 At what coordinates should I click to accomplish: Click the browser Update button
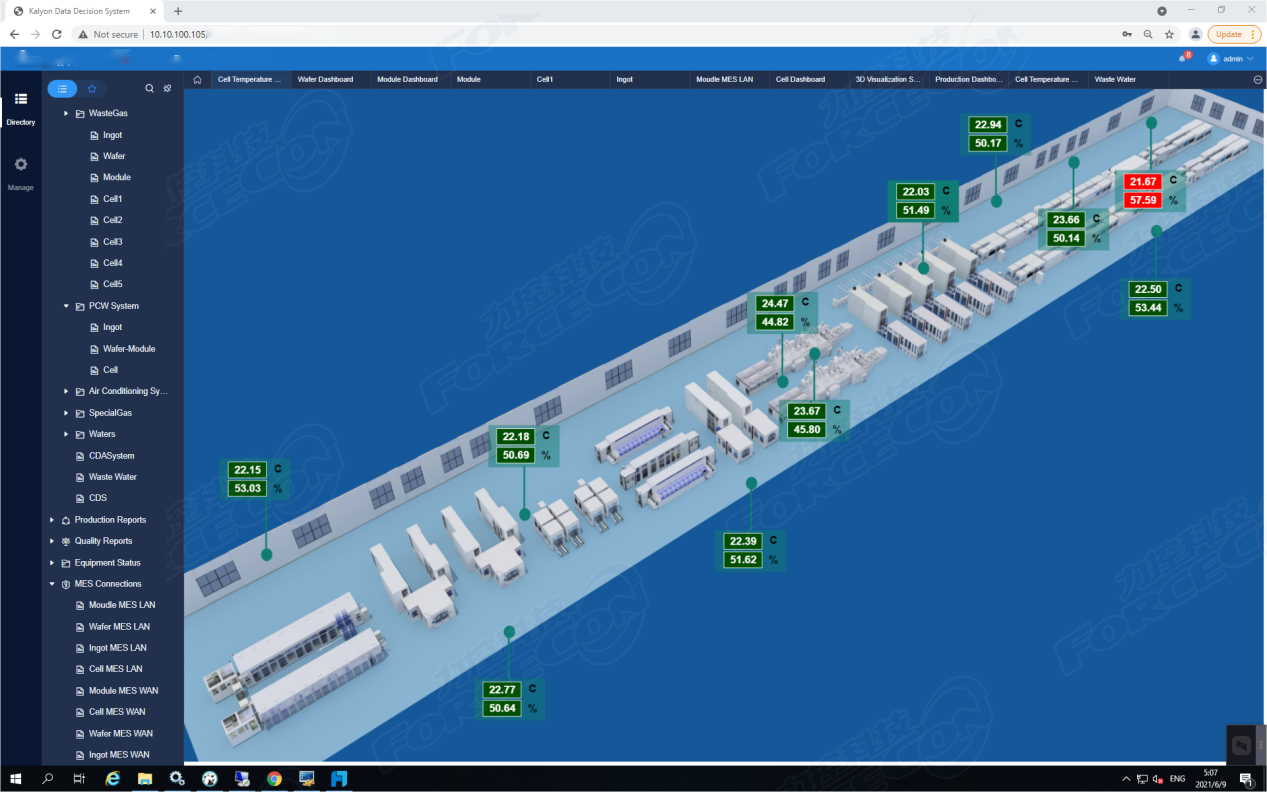coord(1234,34)
